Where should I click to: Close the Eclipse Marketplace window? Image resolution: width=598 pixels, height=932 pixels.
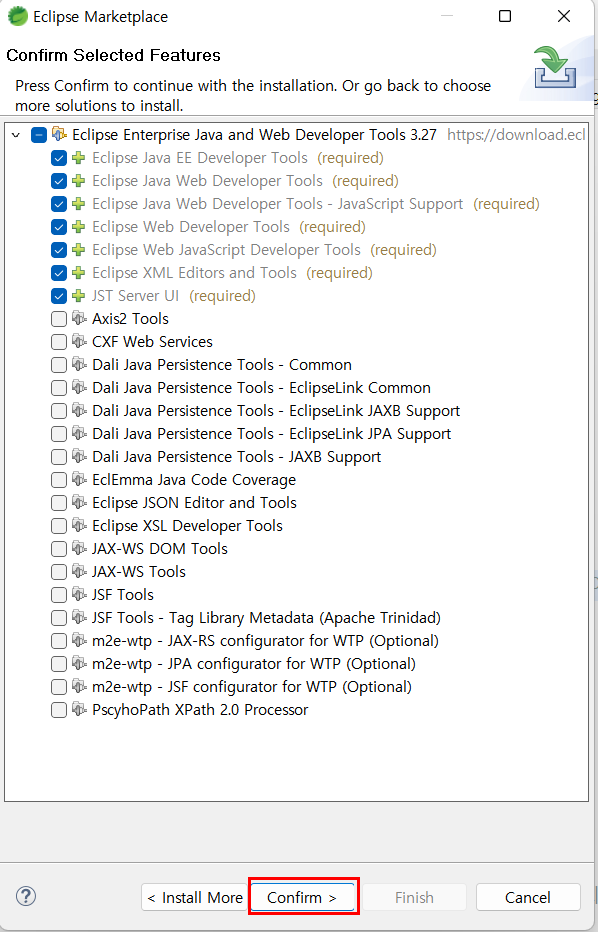[x=564, y=16]
